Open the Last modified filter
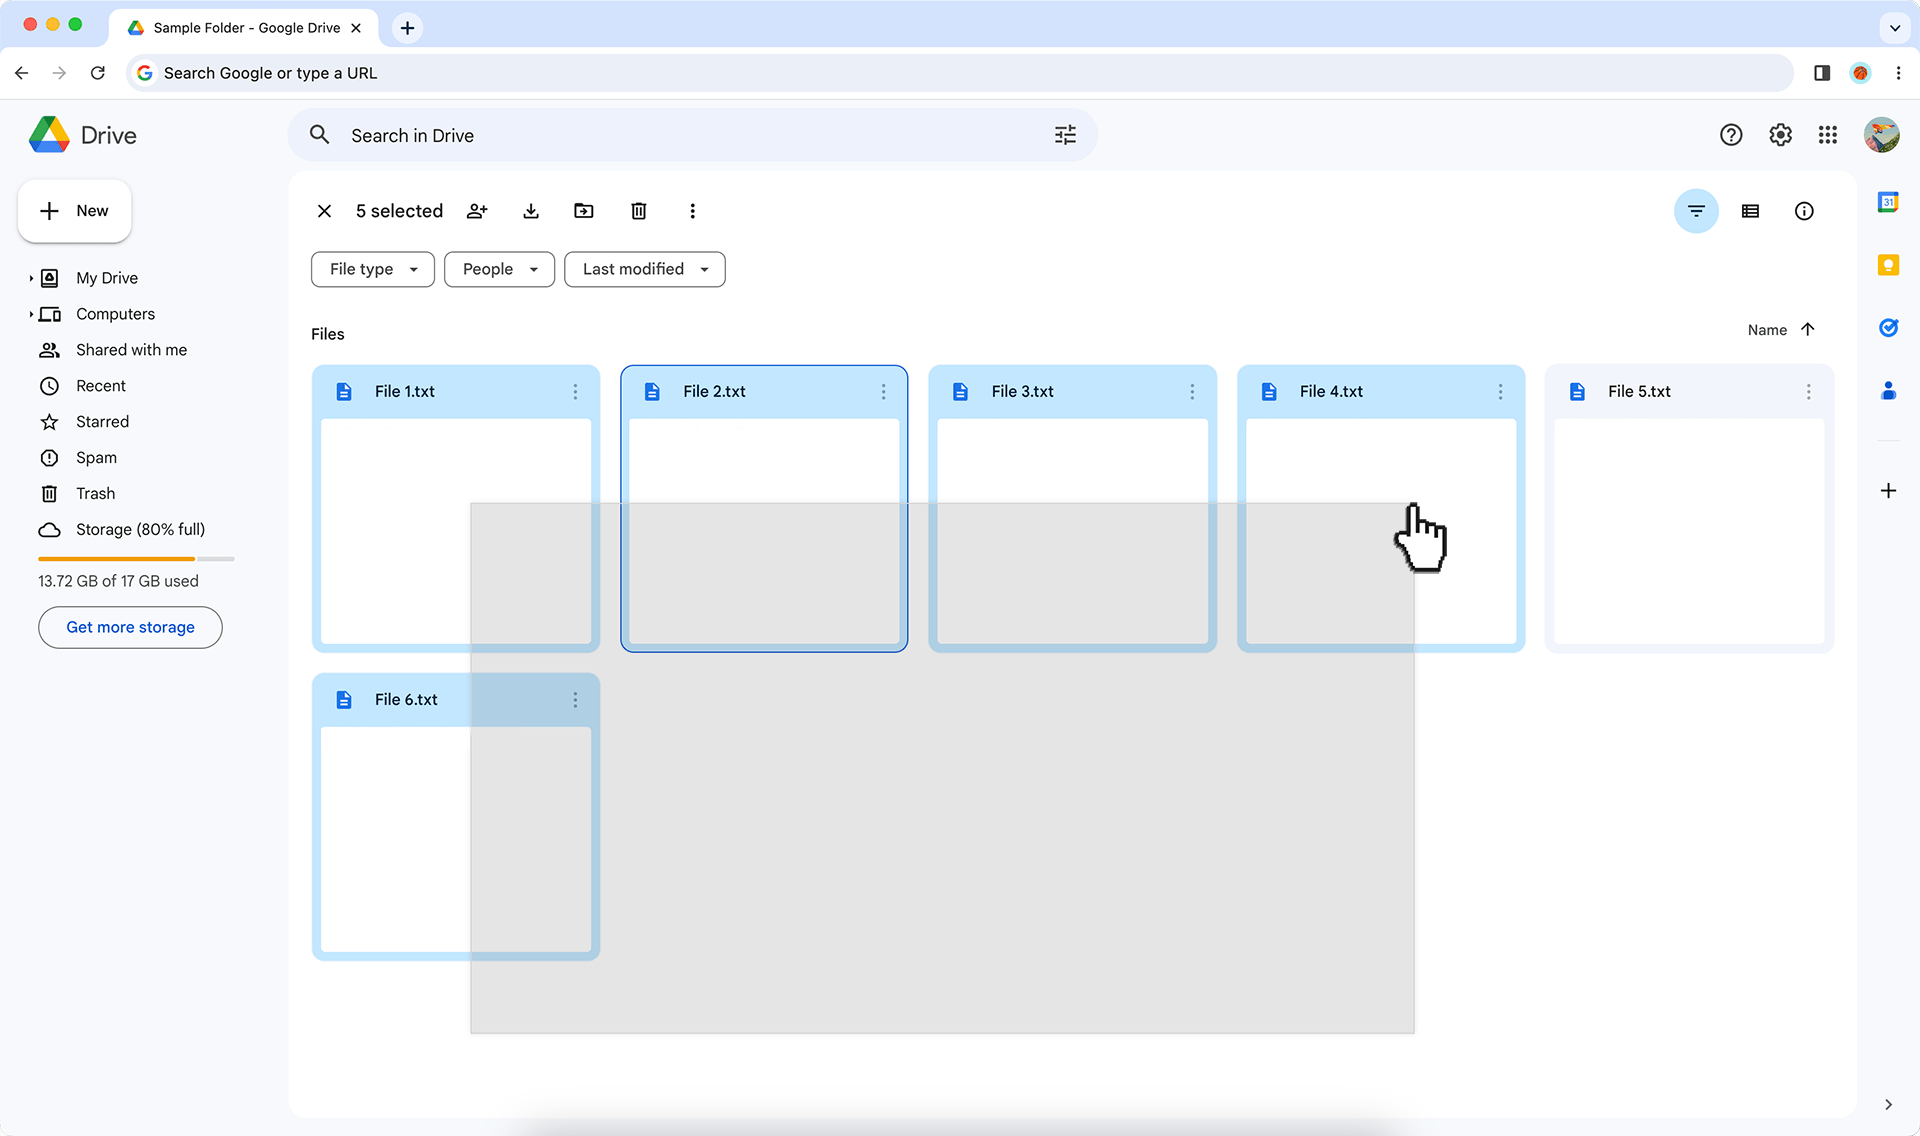Image resolution: width=1920 pixels, height=1136 pixels. pyautogui.click(x=644, y=269)
